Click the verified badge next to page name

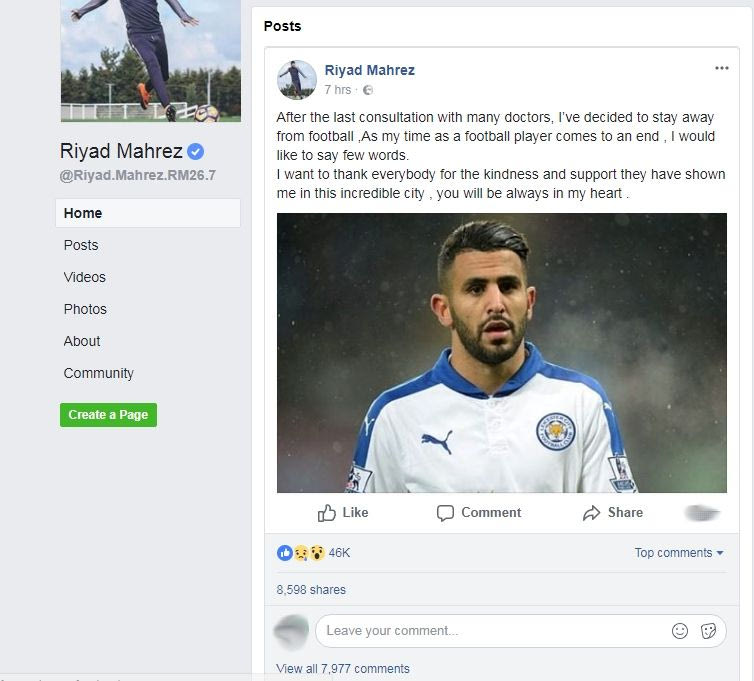(x=197, y=152)
